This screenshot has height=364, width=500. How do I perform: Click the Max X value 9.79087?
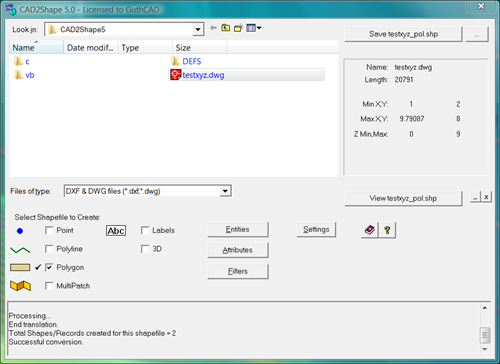(x=412, y=119)
